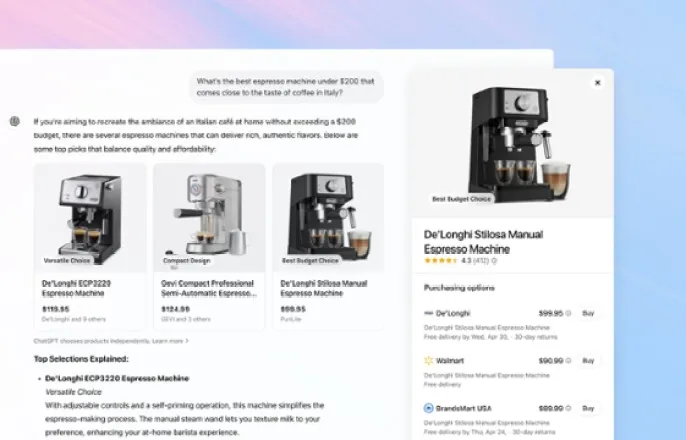Open De'Longhi Stilosa Manual product card

[328, 247]
